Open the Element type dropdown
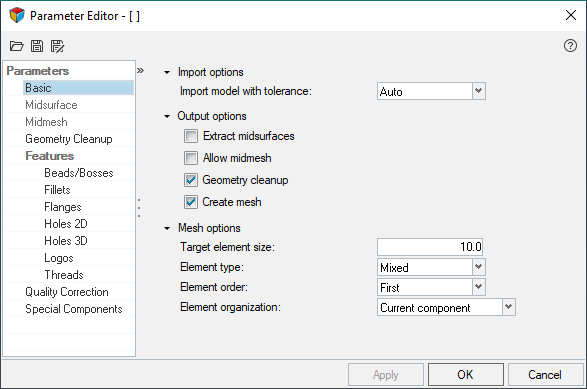 tap(431, 267)
